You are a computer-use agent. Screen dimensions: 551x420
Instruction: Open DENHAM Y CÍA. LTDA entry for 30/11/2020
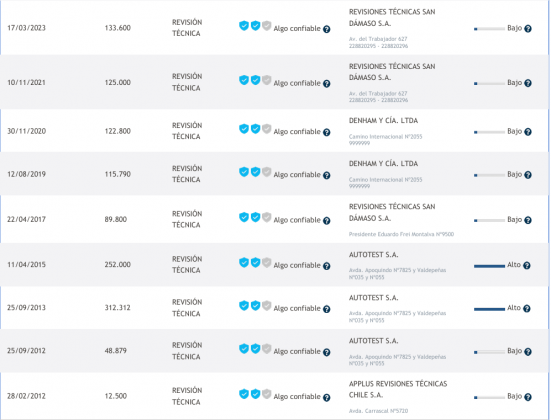[383, 121]
